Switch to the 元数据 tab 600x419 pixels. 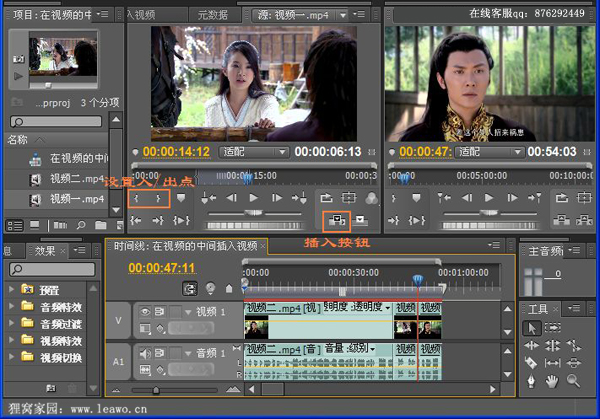point(213,15)
